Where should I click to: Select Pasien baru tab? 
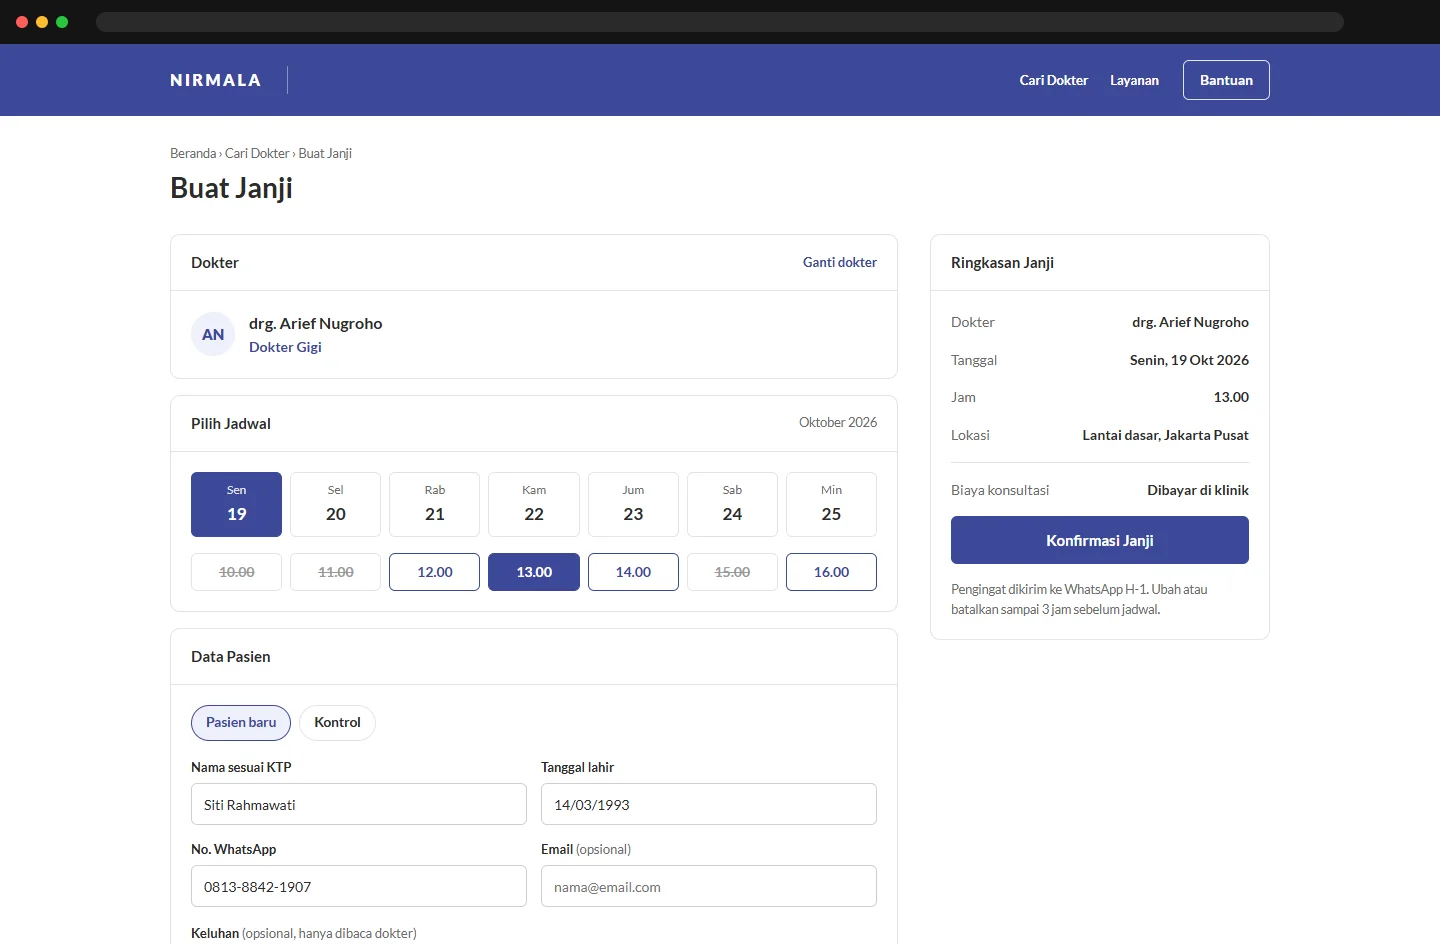click(x=241, y=723)
